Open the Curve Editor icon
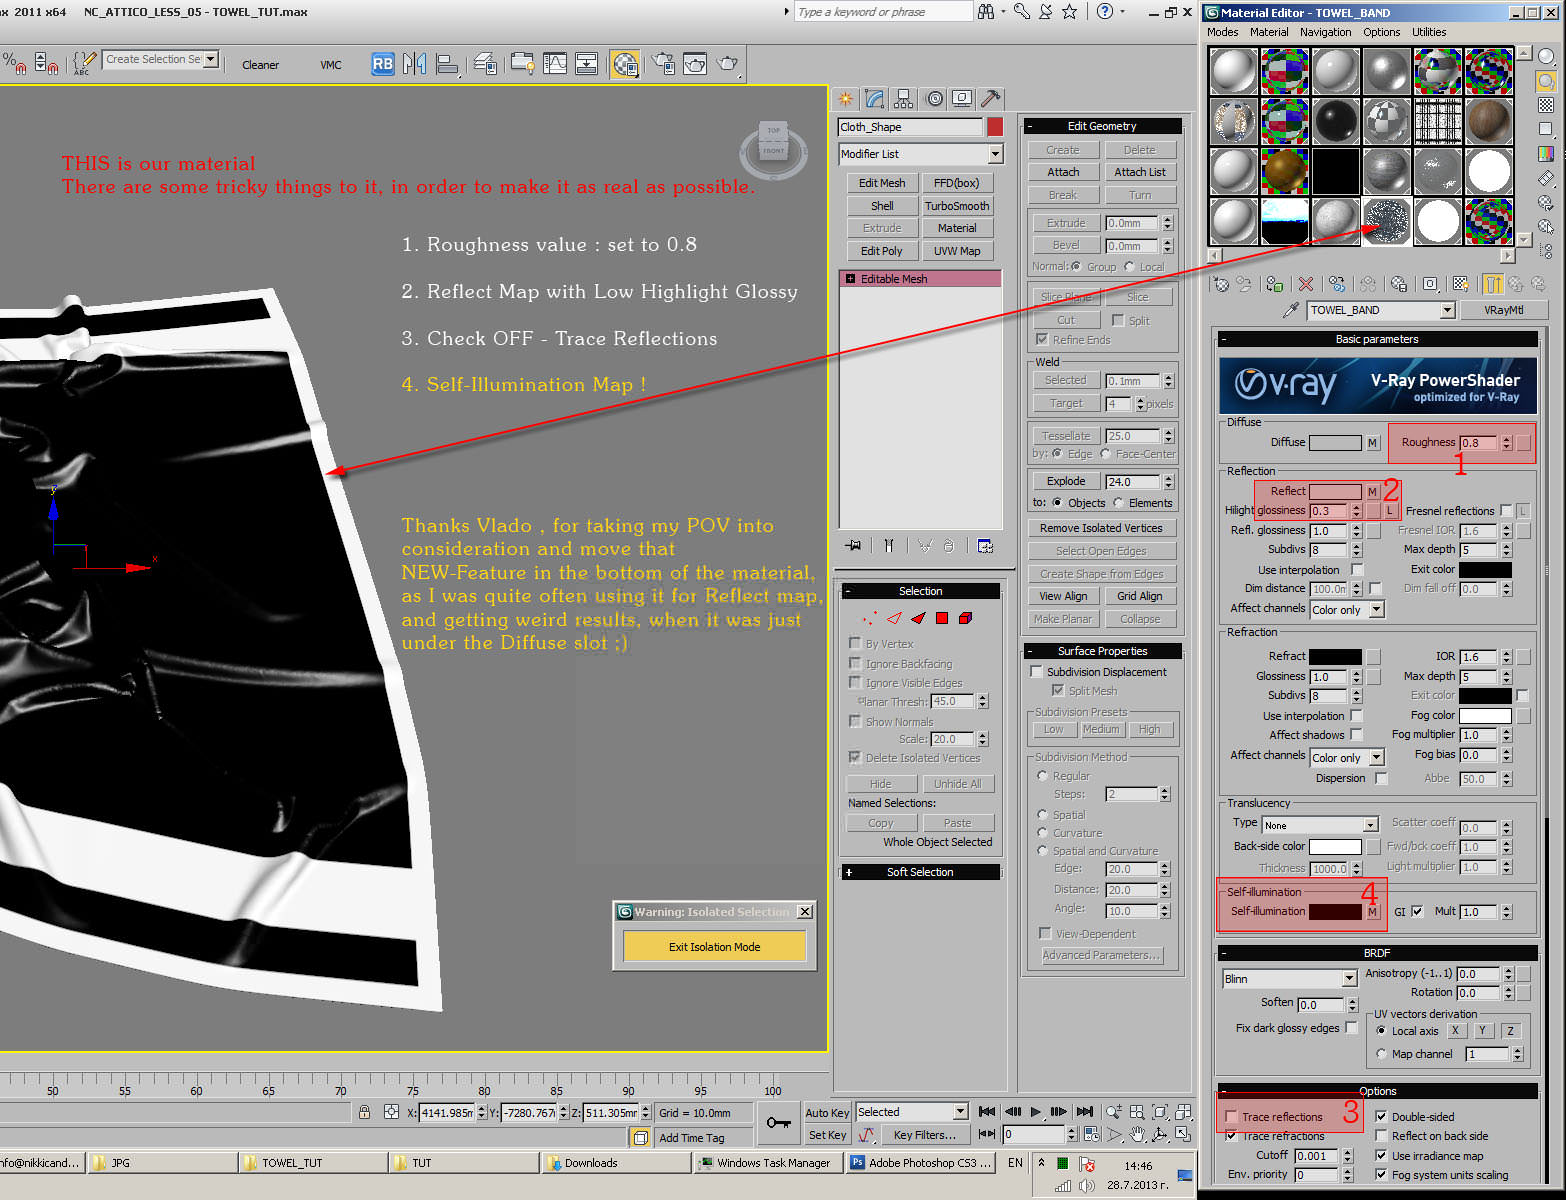The height and width of the screenshot is (1200, 1566). coord(555,64)
